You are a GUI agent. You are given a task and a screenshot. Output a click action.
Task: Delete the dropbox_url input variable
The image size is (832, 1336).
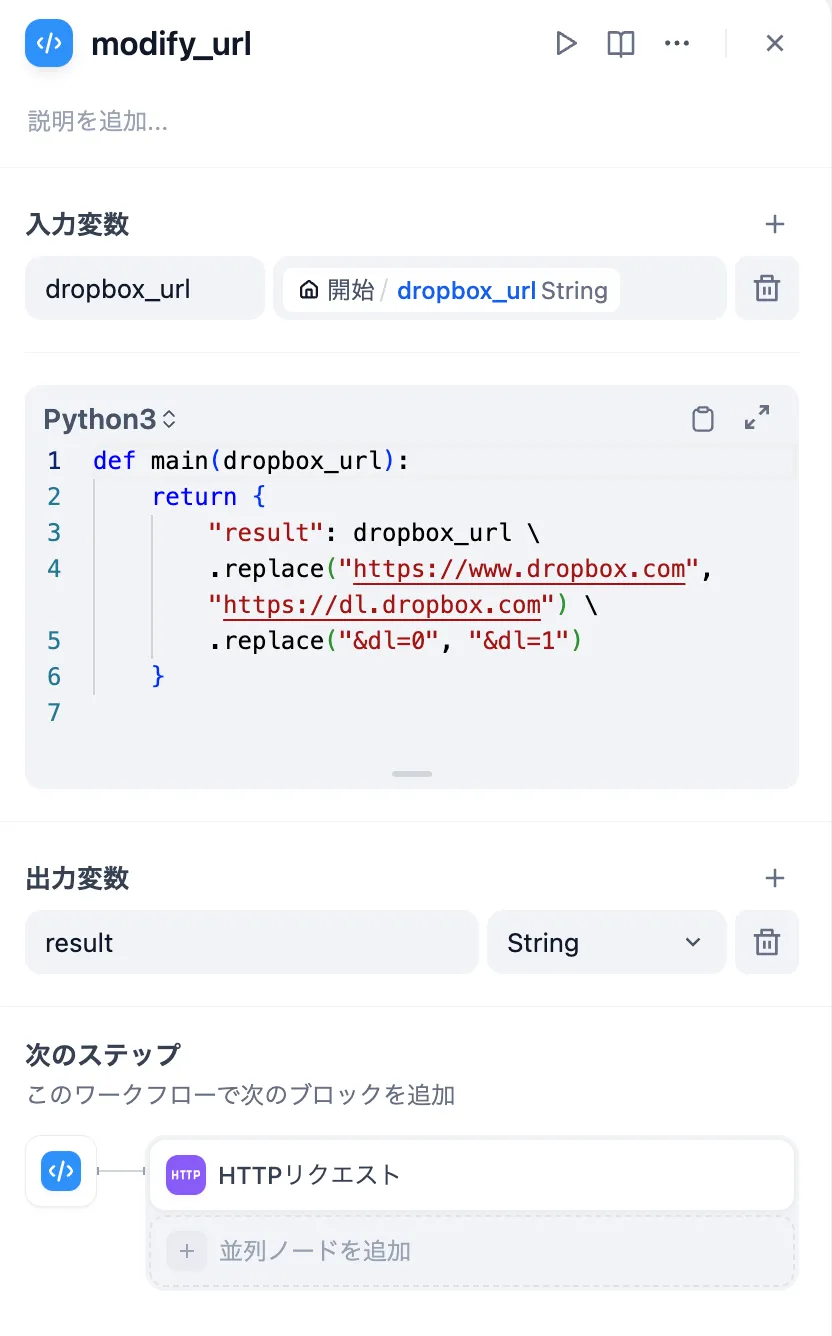(x=767, y=289)
